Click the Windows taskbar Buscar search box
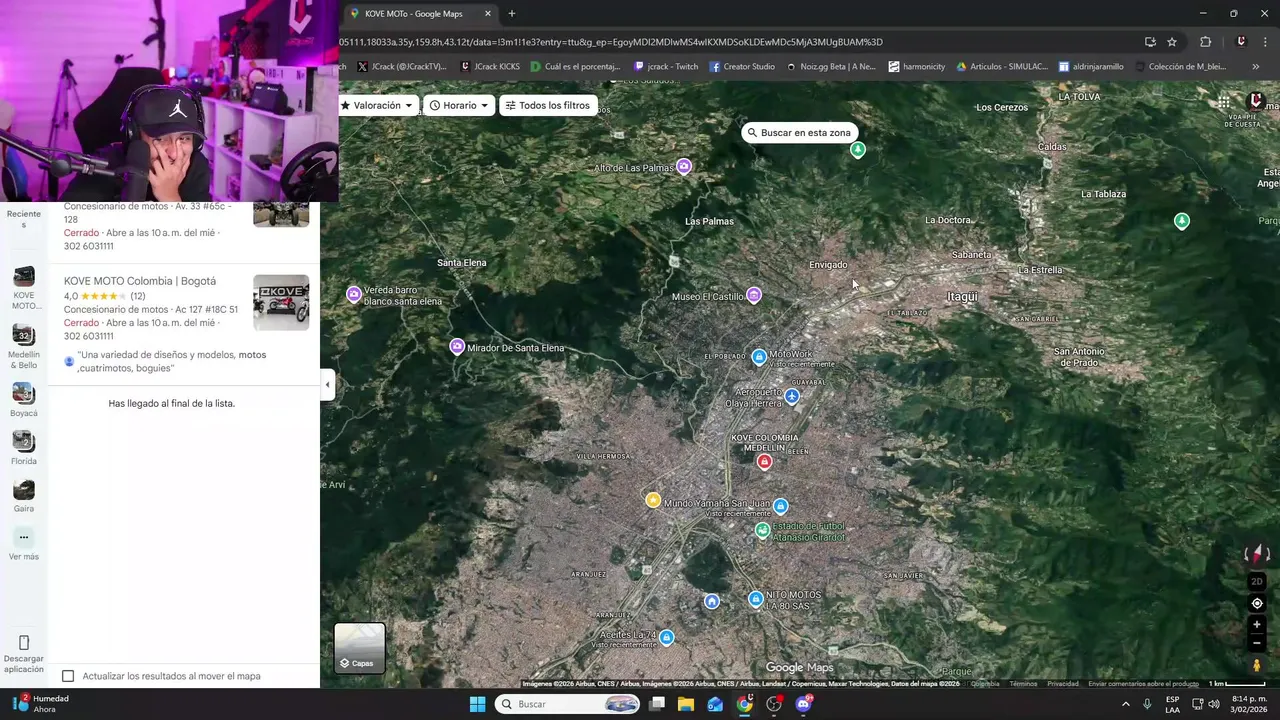The image size is (1280, 720). click(x=569, y=704)
